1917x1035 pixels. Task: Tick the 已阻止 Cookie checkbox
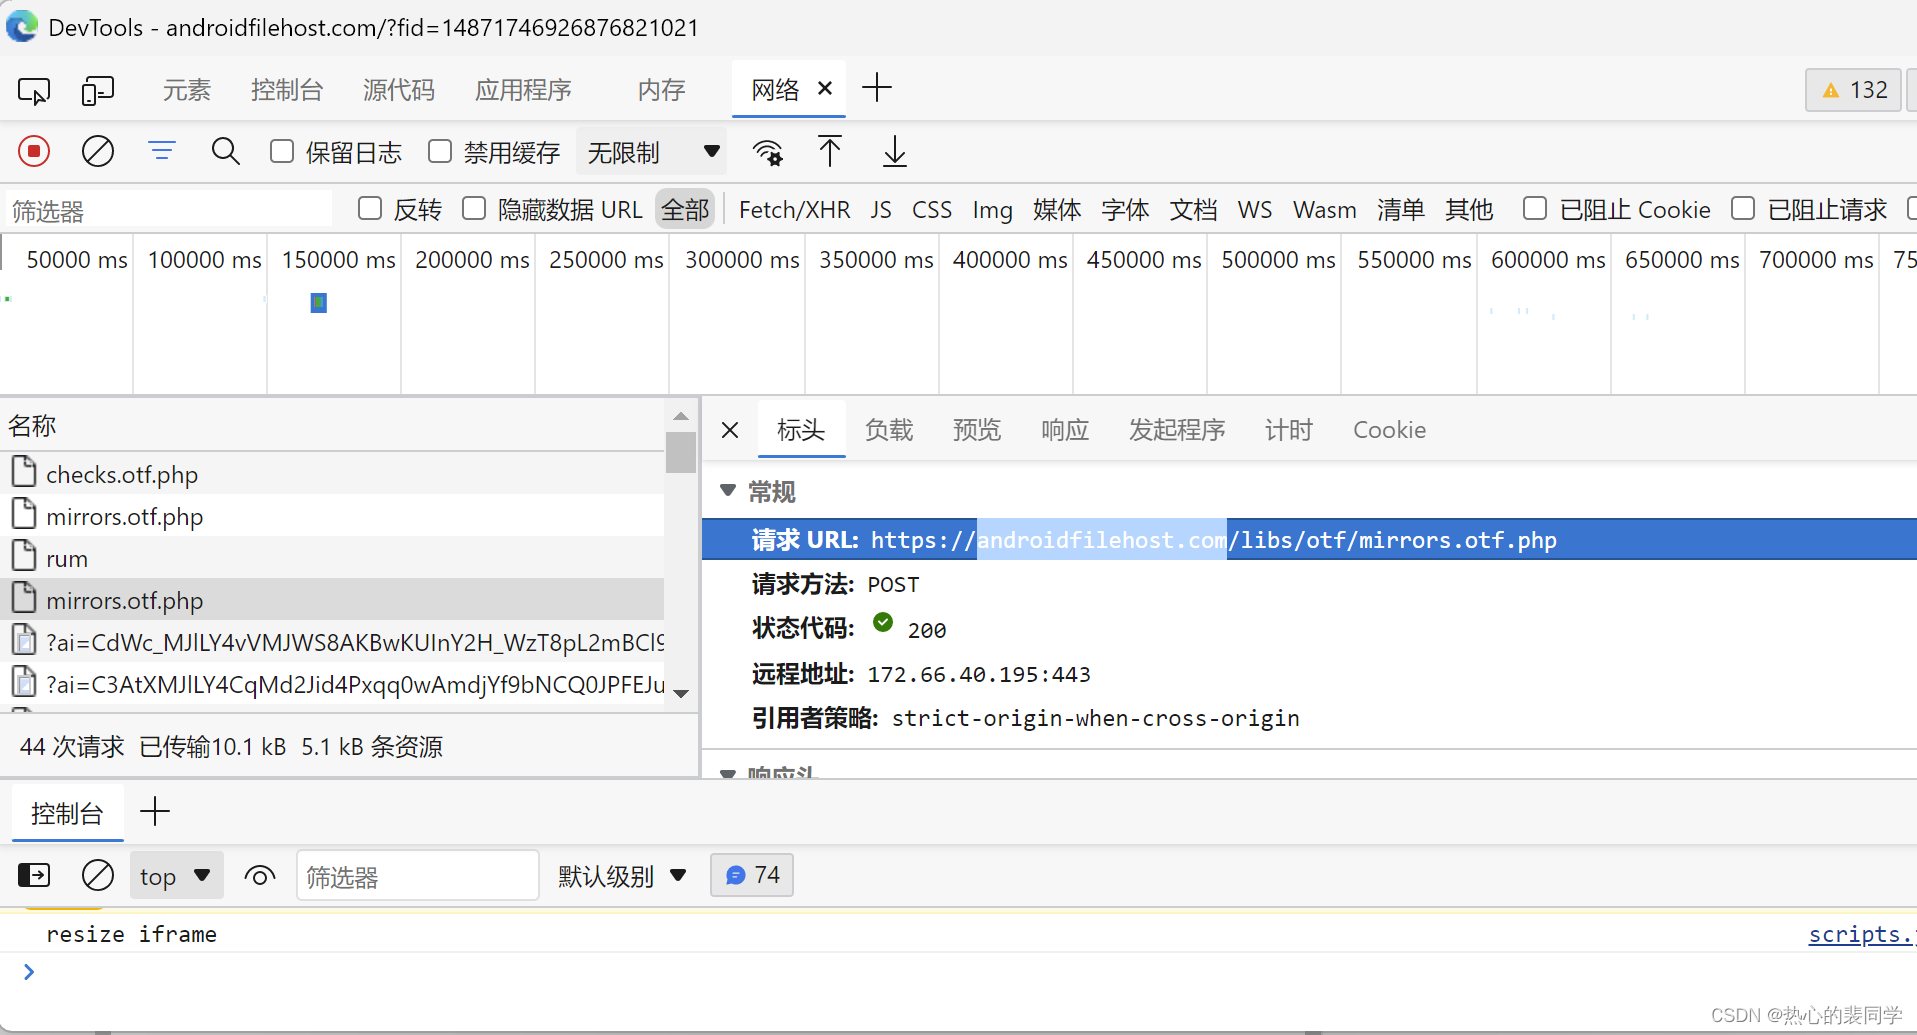[1535, 208]
